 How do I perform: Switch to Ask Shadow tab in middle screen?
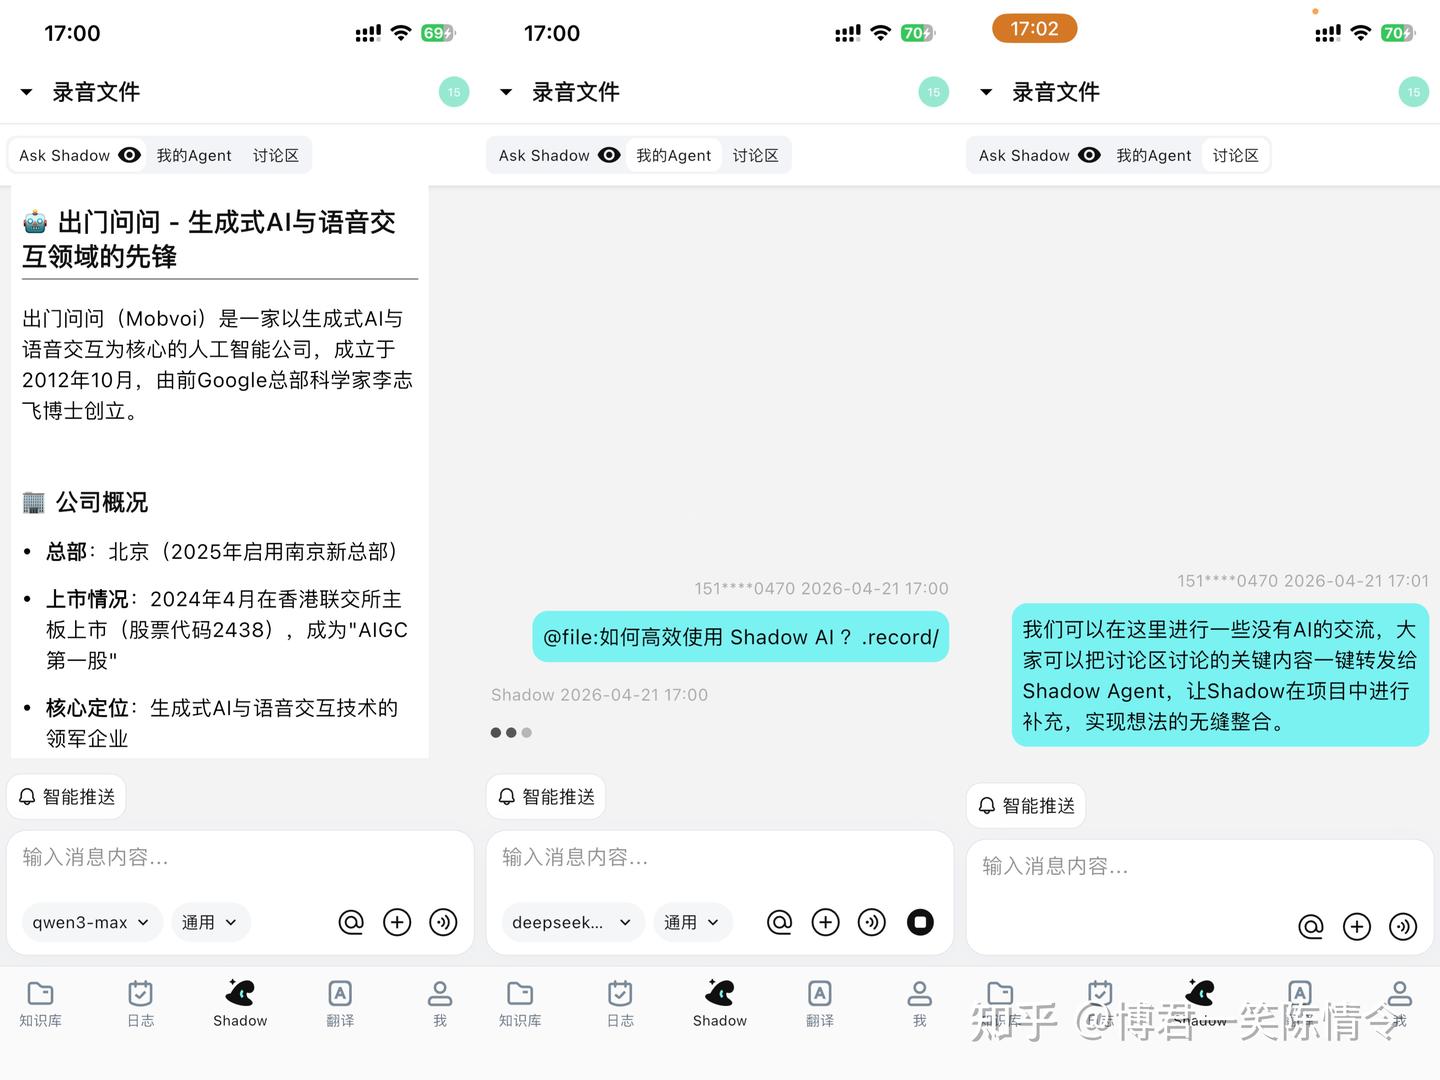558,155
